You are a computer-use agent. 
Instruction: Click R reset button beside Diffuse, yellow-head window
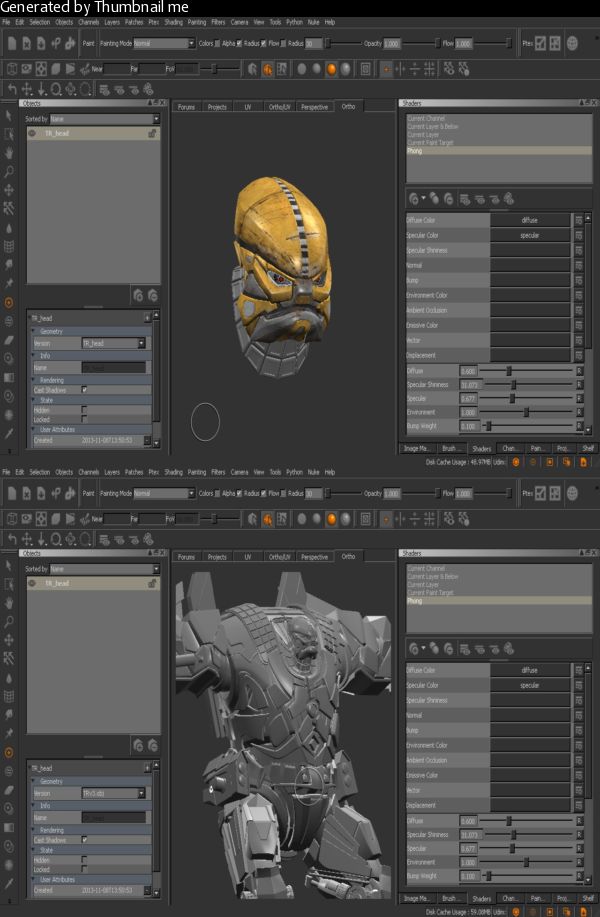tap(579, 371)
